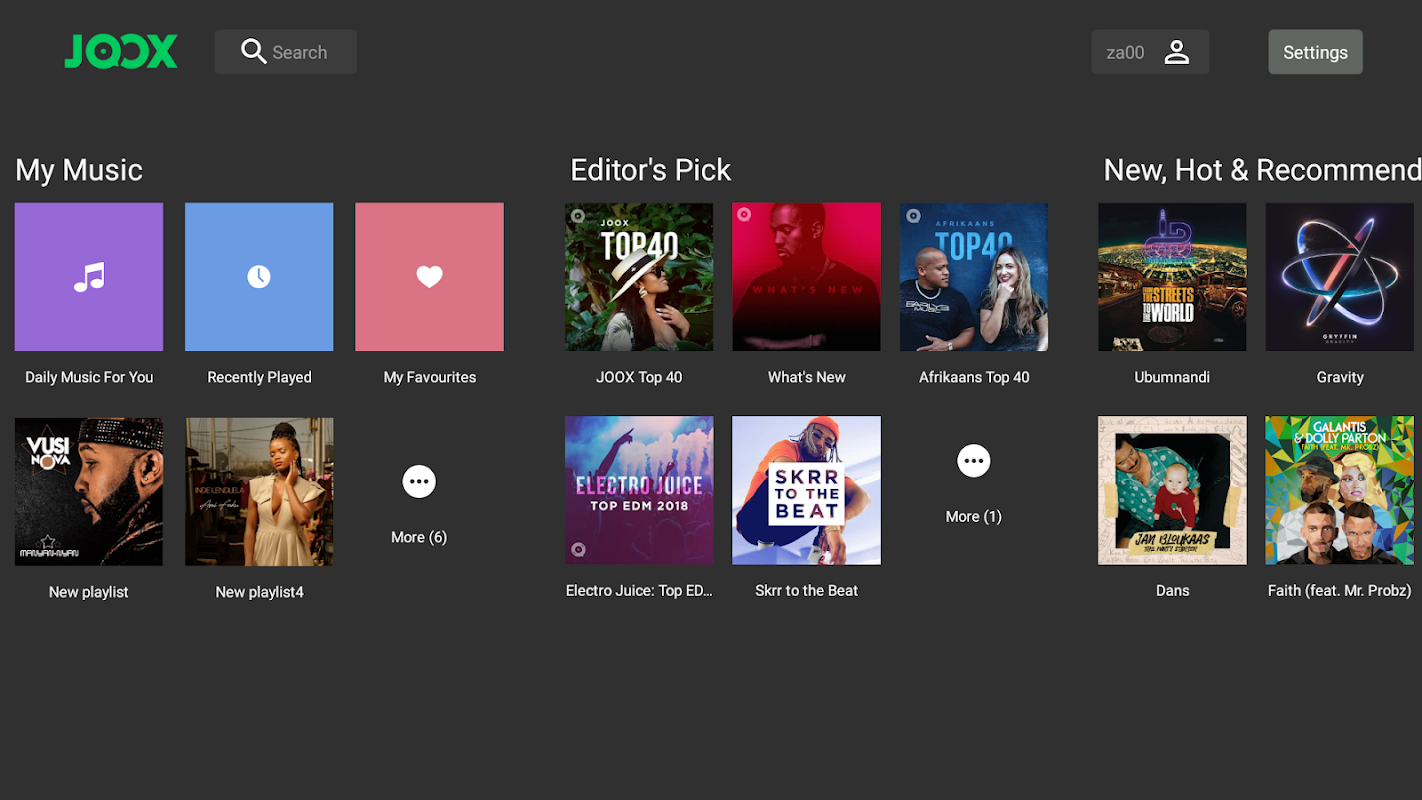Open the Gravity album cover
The height and width of the screenshot is (800, 1422).
(x=1340, y=277)
